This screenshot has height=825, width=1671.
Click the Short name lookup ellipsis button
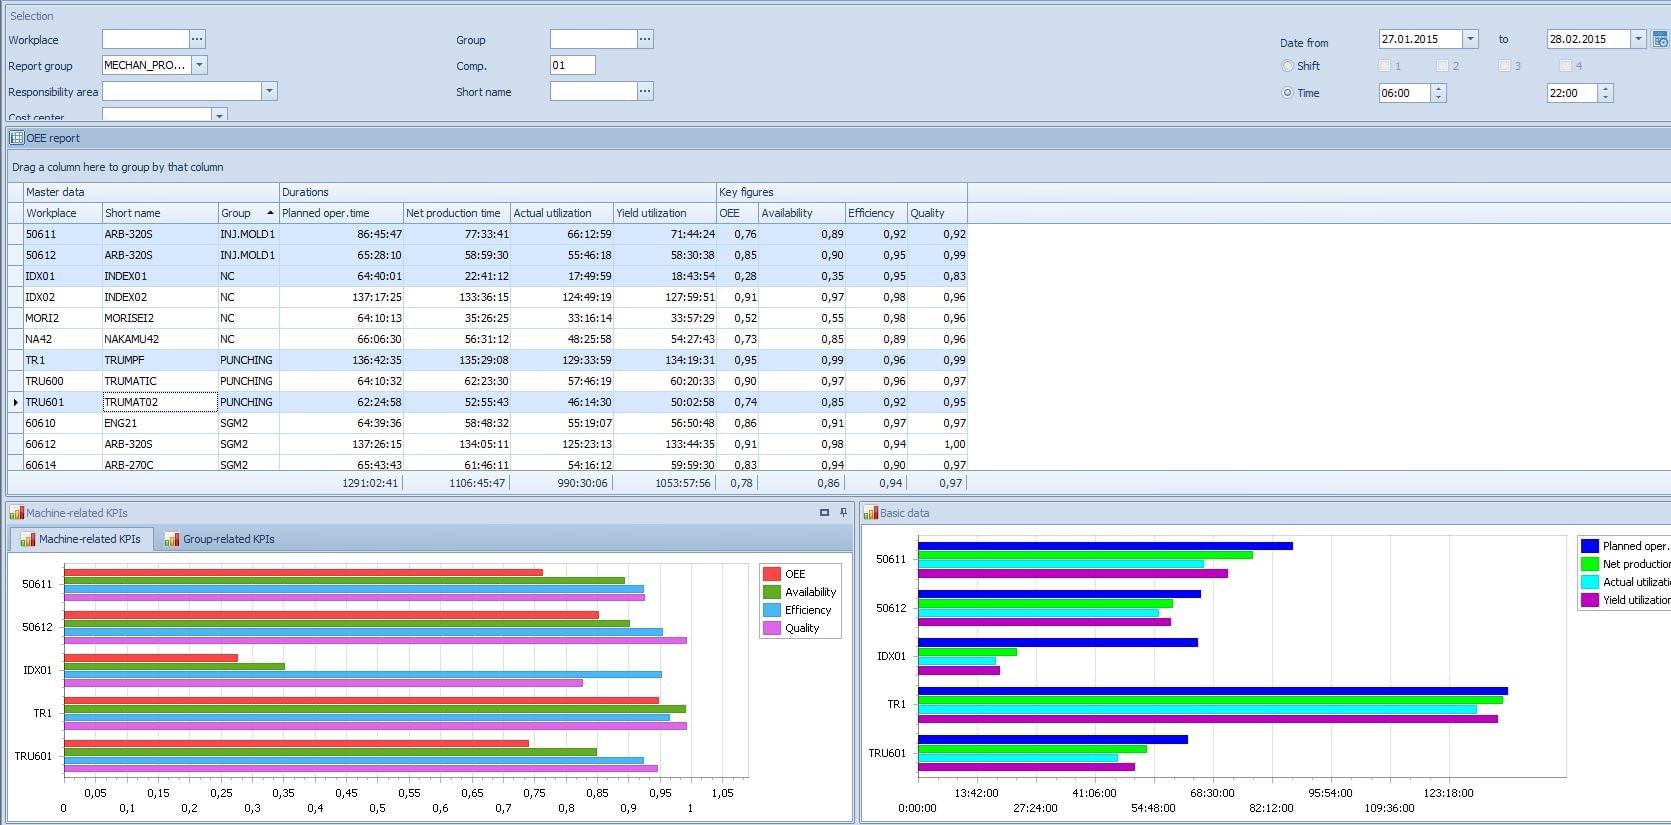click(645, 91)
